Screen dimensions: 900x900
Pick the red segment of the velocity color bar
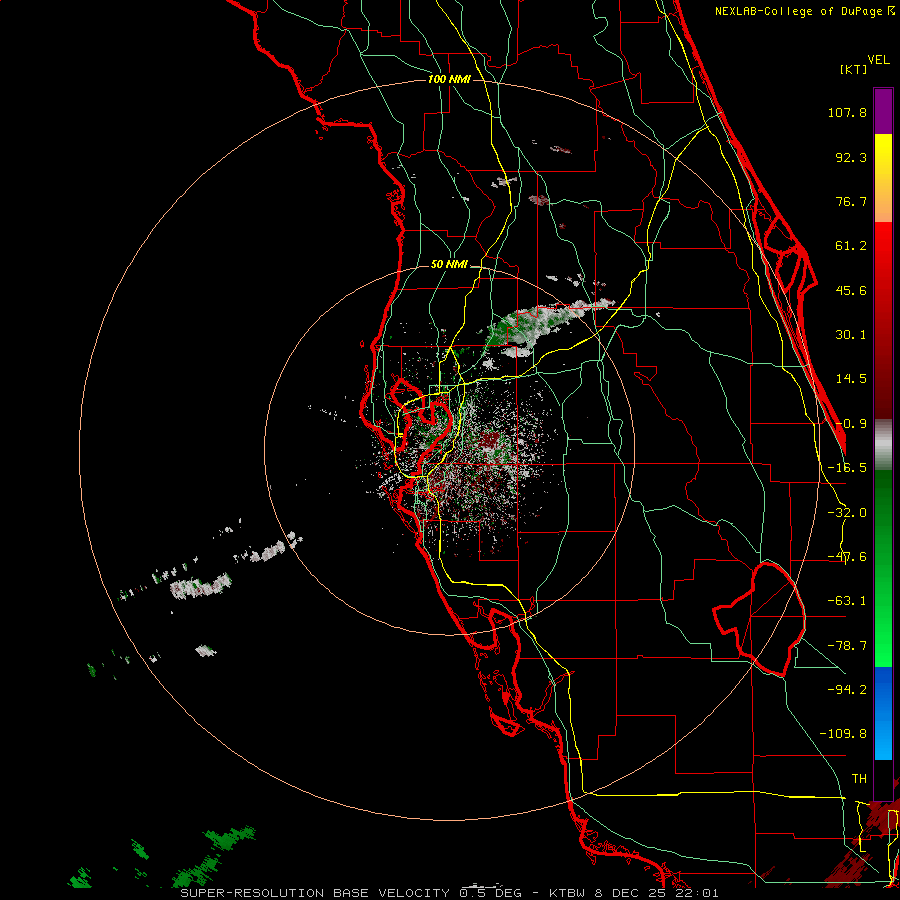pos(883,320)
